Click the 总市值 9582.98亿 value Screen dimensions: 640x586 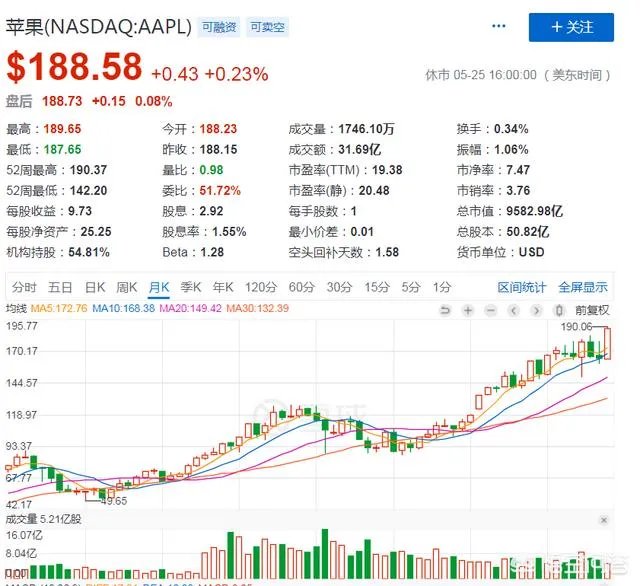(534, 211)
